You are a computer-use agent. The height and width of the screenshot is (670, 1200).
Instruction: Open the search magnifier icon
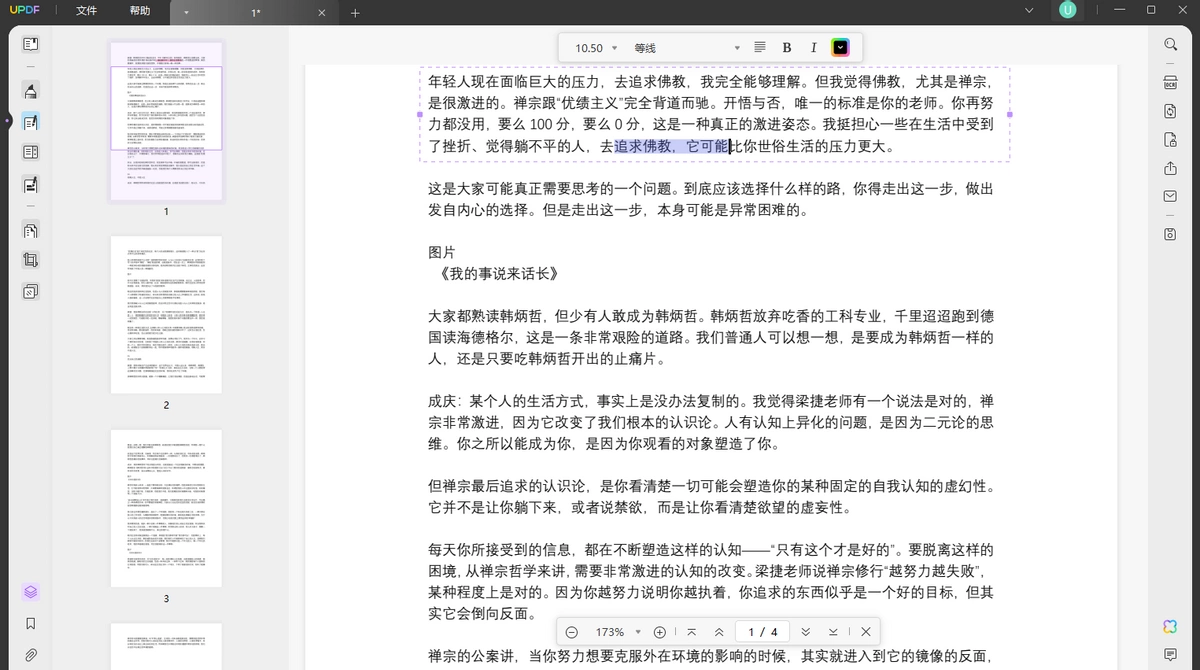click(x=1170, y=44)
